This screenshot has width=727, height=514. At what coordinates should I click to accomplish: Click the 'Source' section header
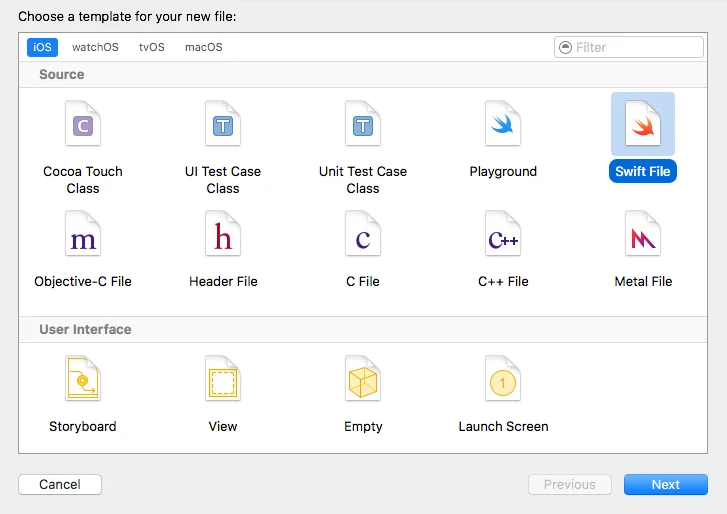tap(62, 75)
